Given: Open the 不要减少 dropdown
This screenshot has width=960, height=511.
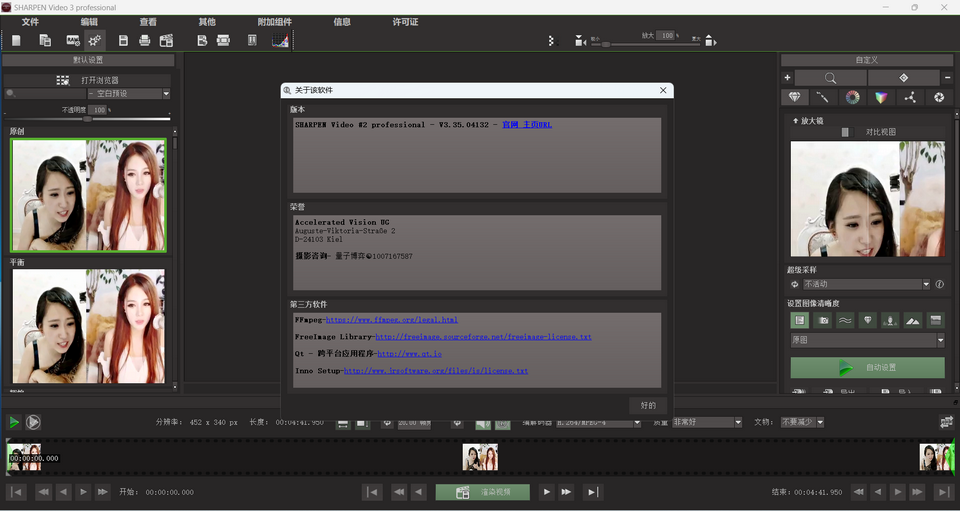Looking at the screenshot, I should (803, 422).
